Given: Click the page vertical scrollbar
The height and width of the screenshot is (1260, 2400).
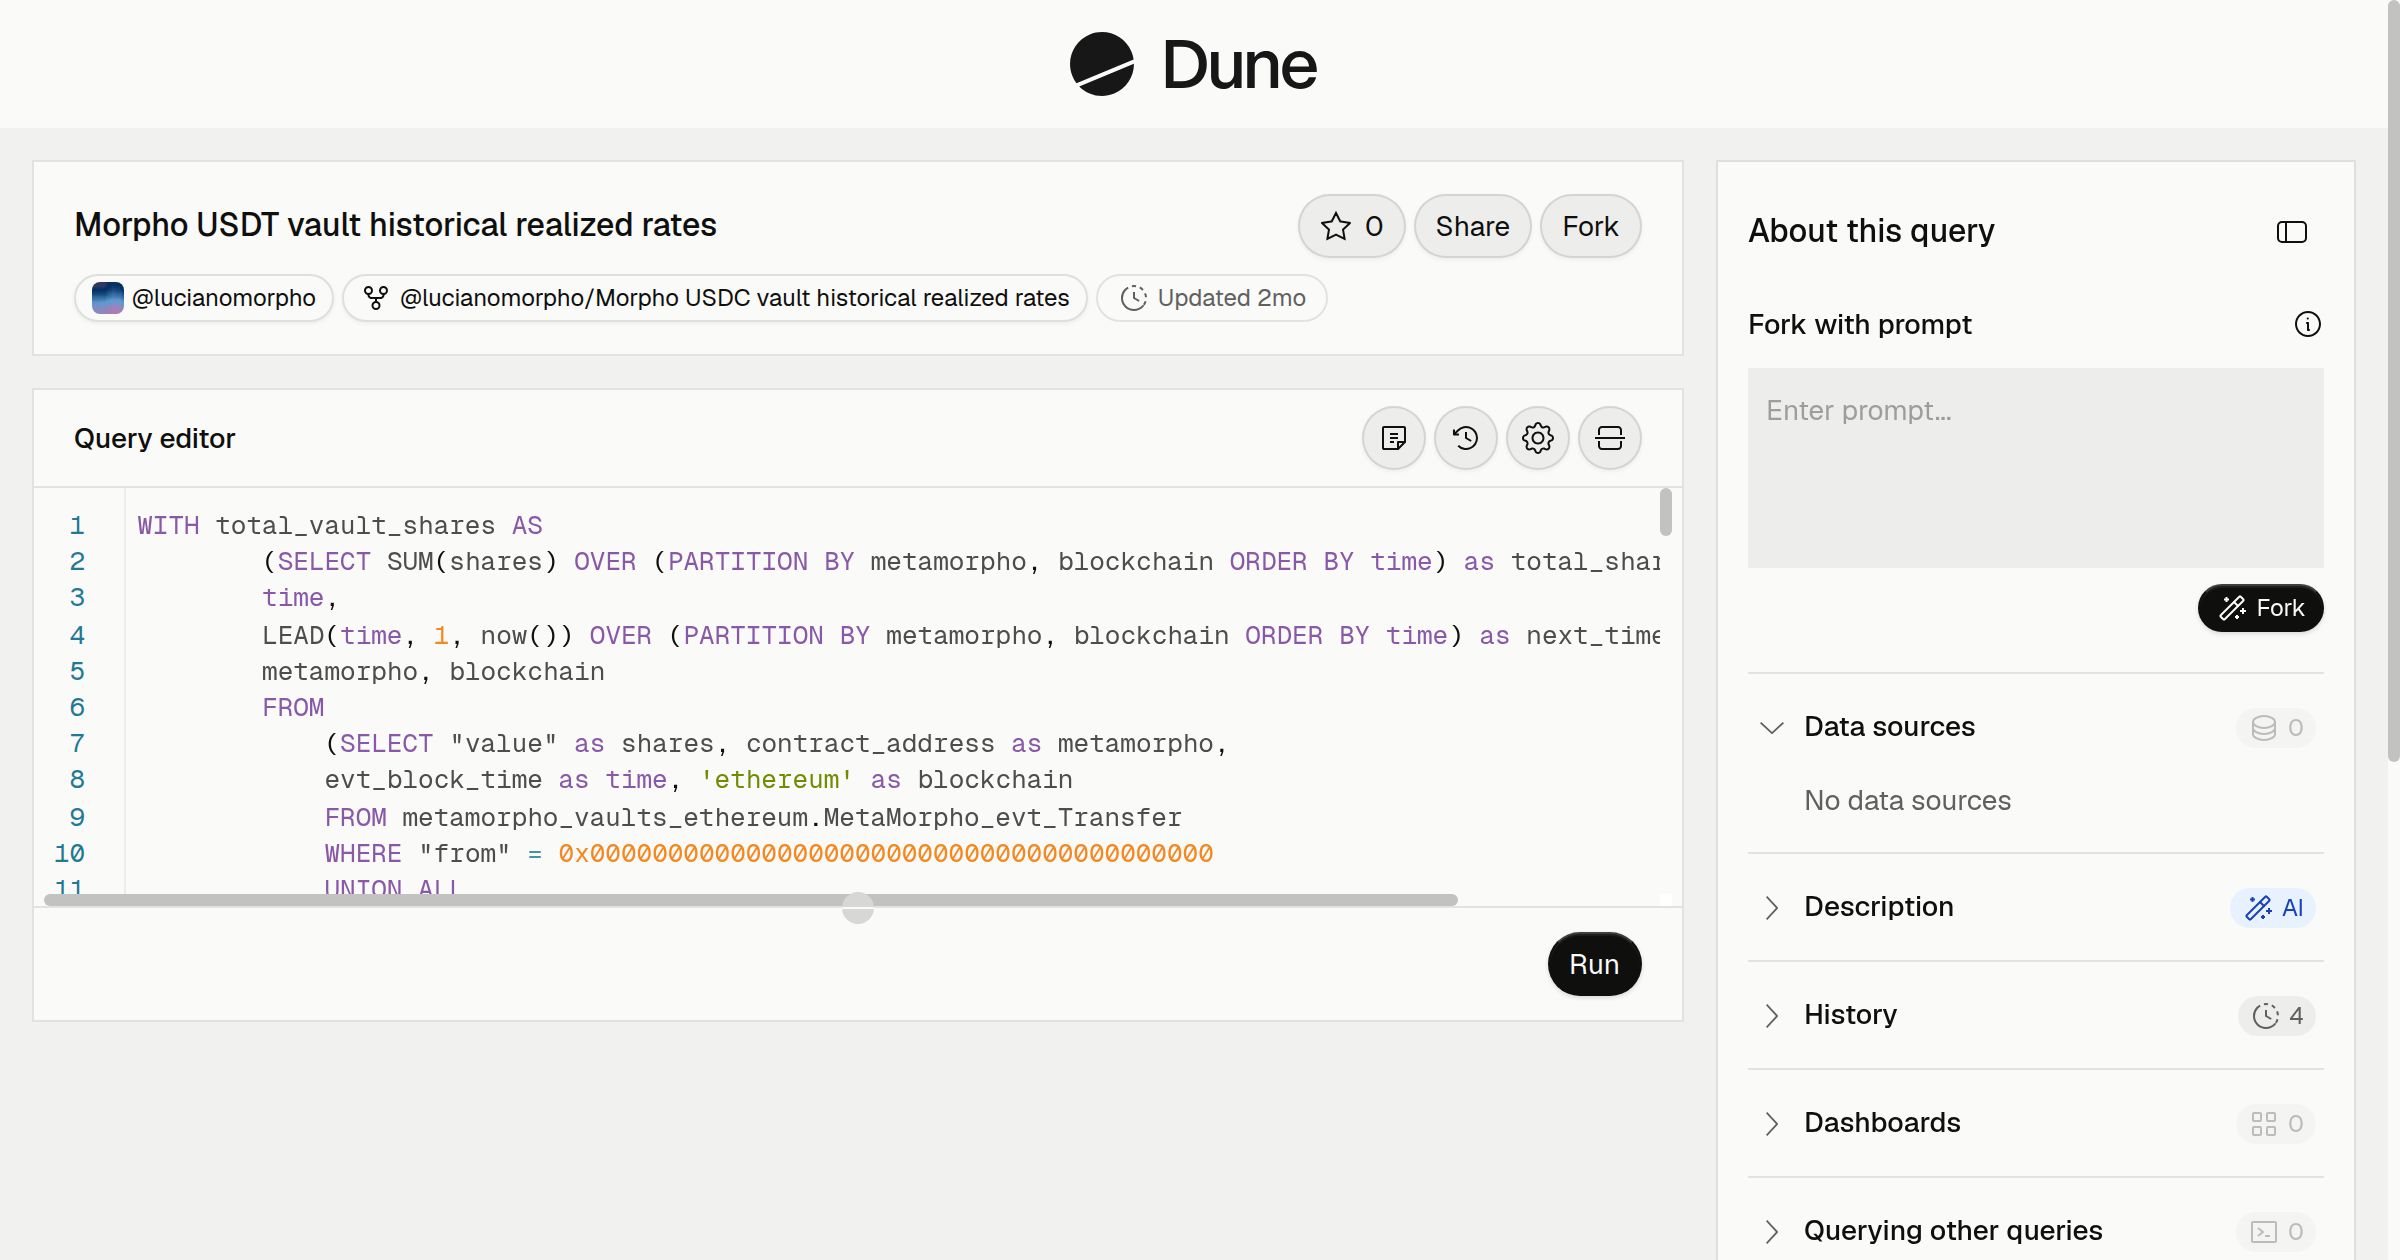Looking at the screenshot, I should pos(2393,380).
